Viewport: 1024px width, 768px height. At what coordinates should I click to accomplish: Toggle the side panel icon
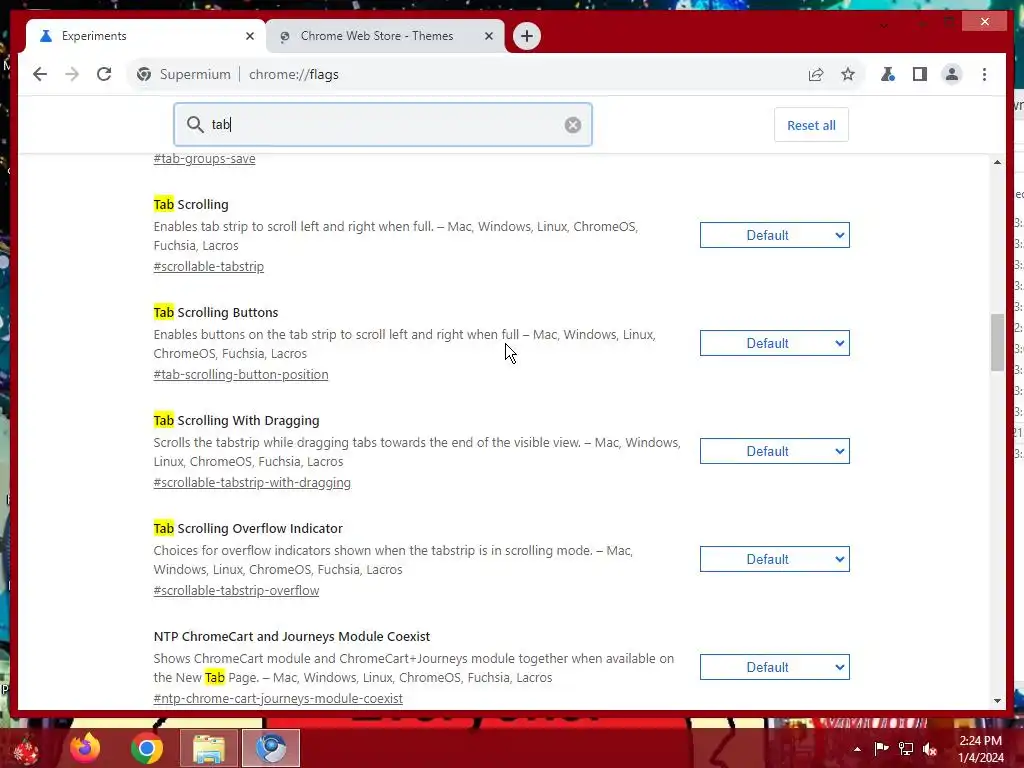(x=920, y=74)
